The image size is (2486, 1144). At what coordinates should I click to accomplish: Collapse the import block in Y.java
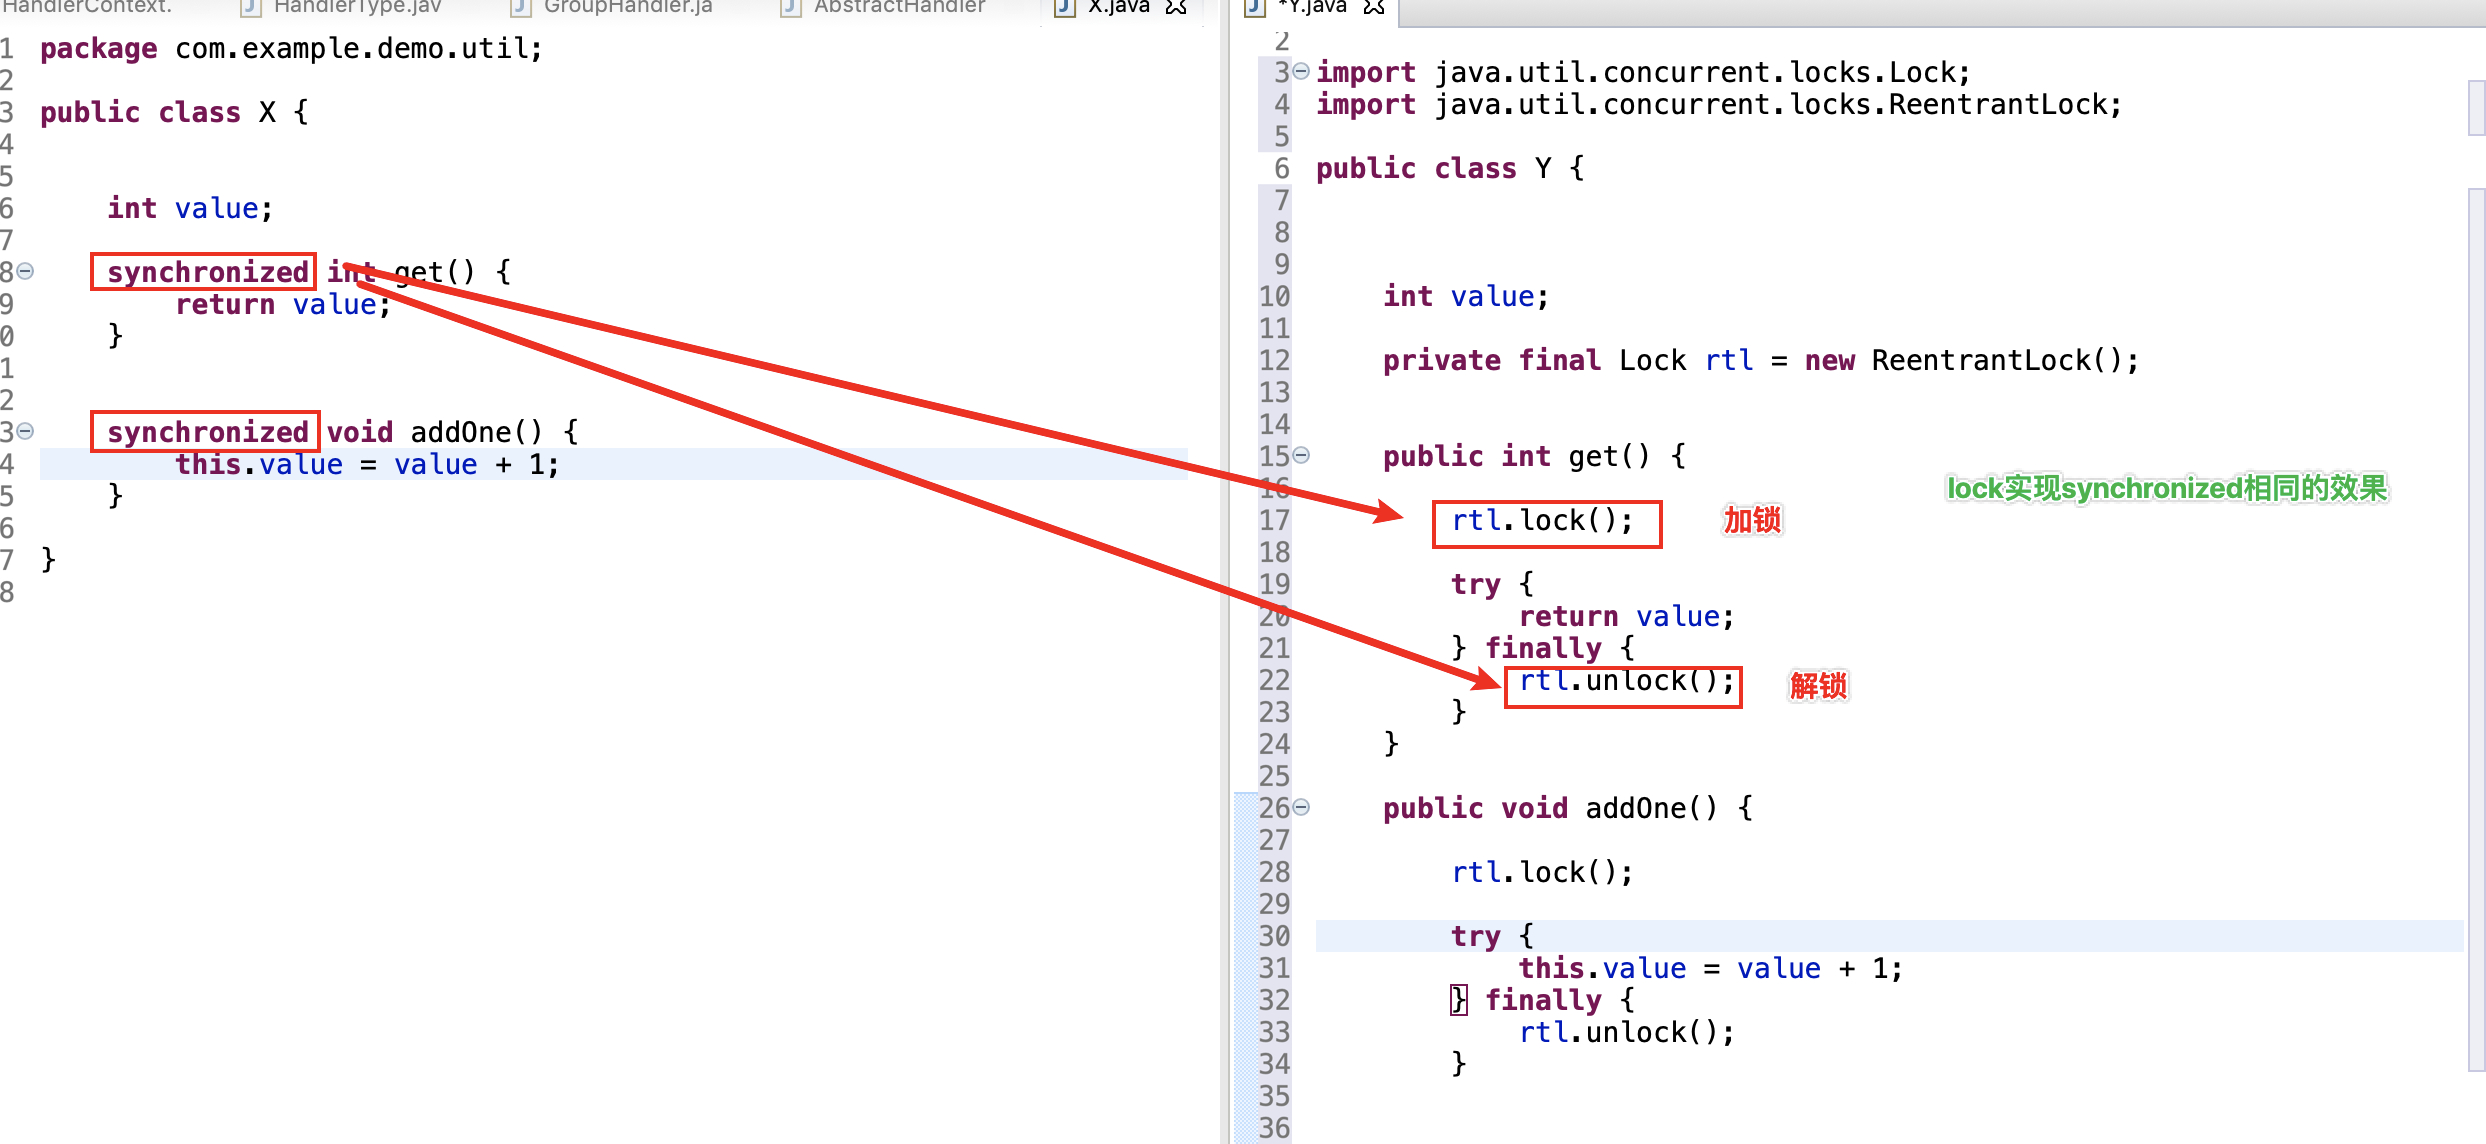(x=1301, y=71)
